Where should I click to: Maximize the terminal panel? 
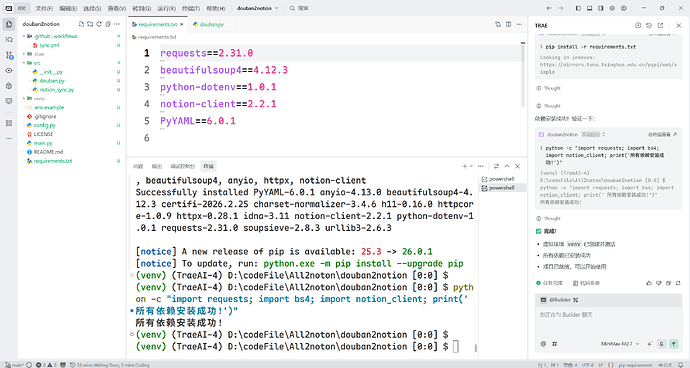pyautogui.click(x=507, y=166)
